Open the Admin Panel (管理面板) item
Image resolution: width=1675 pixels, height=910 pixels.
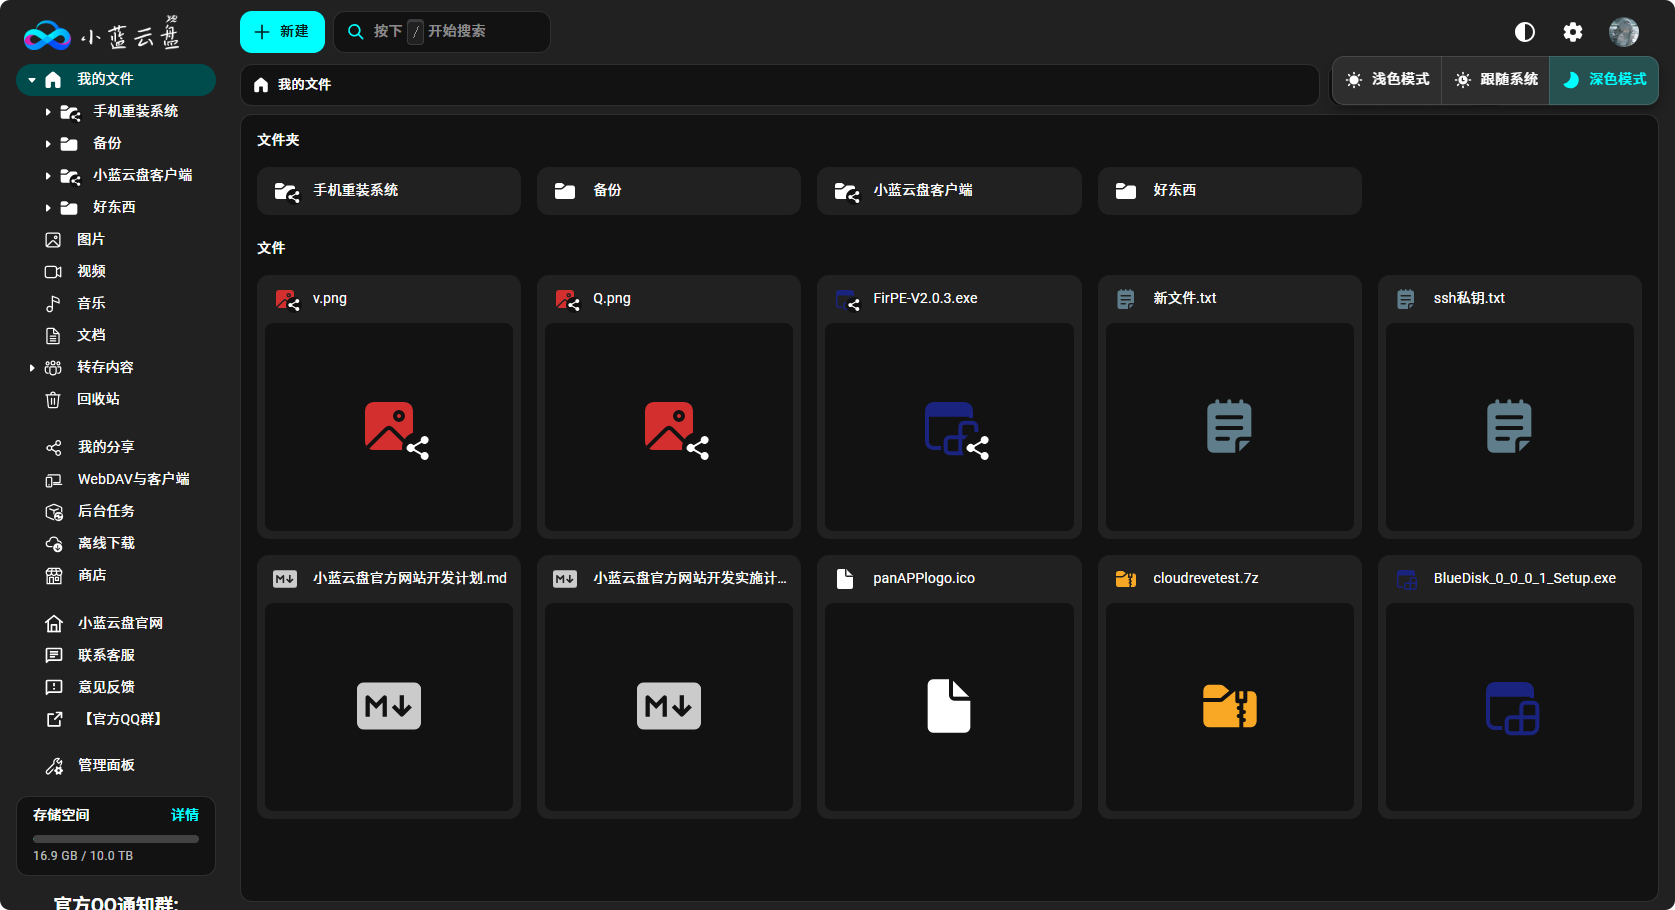pos(105,765)
